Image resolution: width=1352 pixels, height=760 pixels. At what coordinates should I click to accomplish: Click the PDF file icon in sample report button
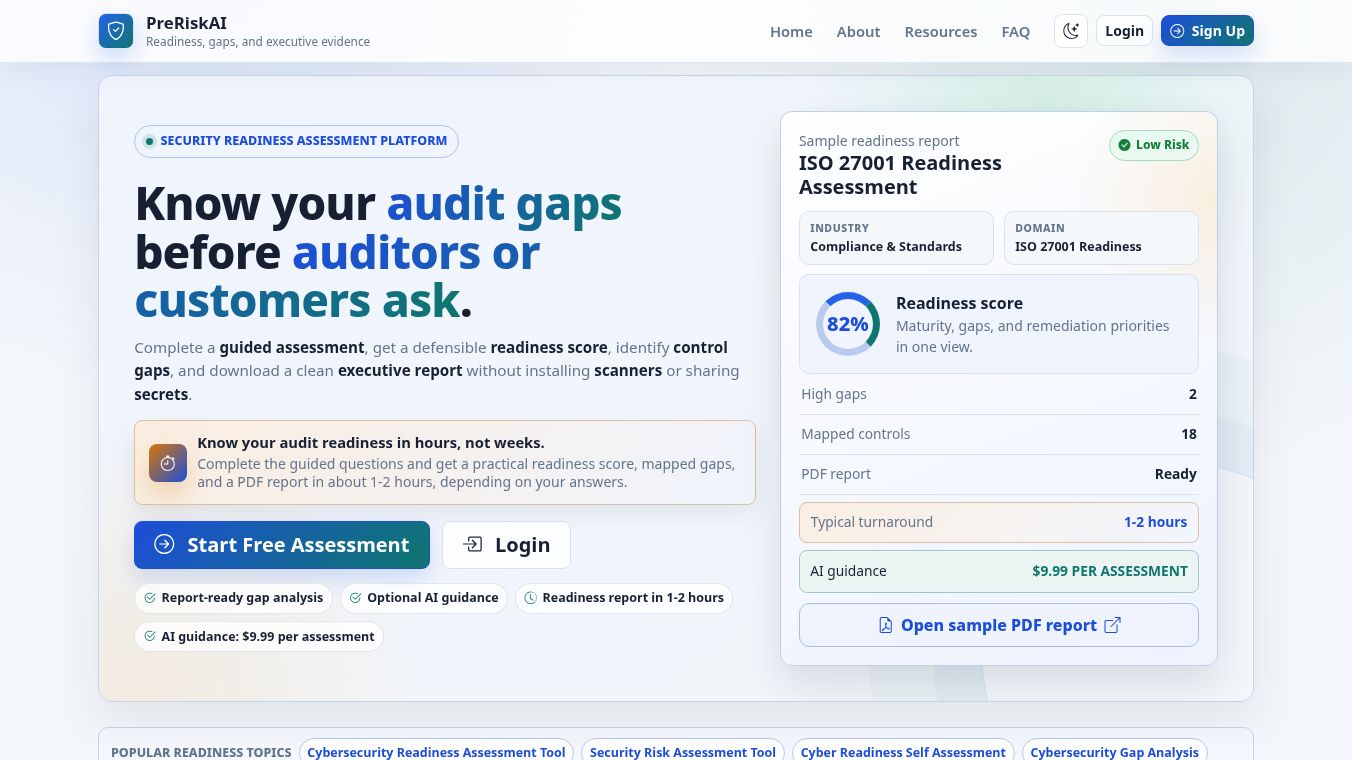885,625
